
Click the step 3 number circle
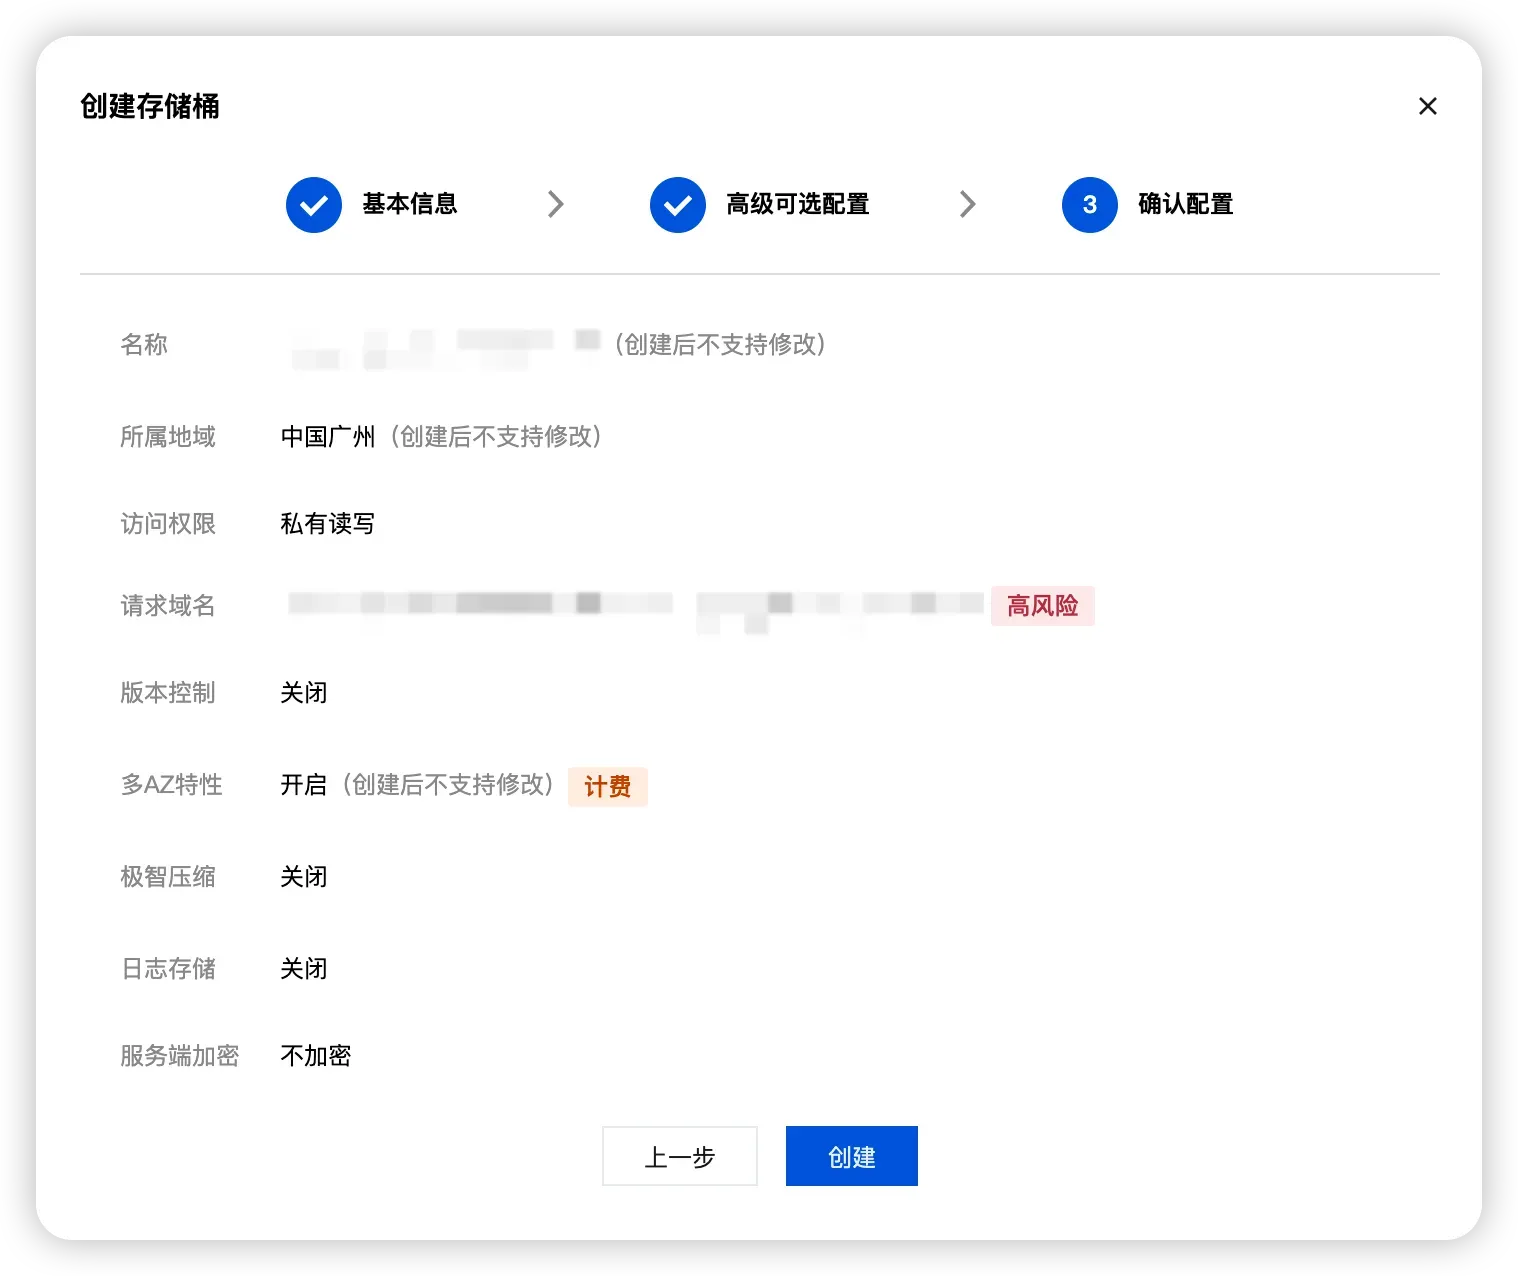click(1089, 205)
